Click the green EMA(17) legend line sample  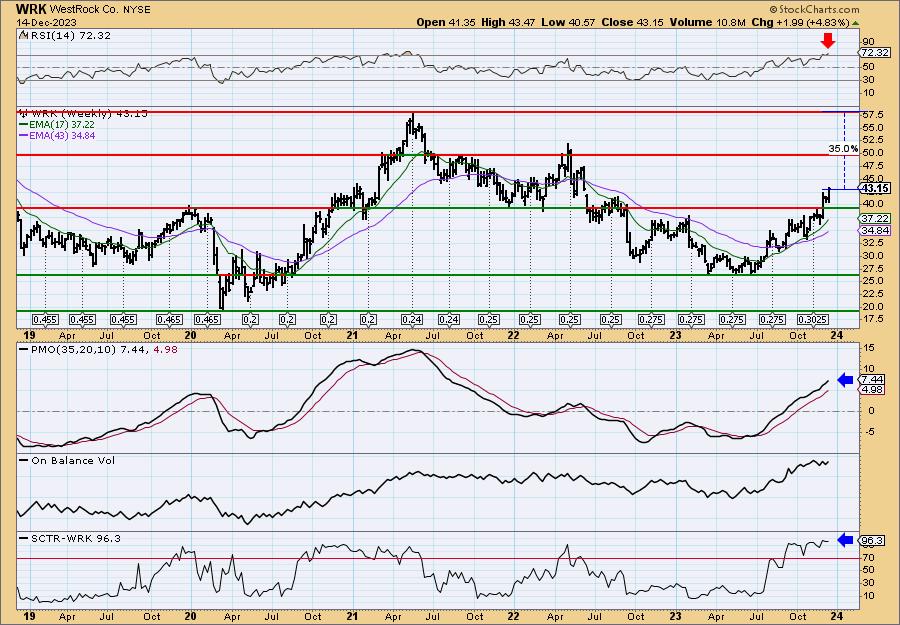click(x=26, y=125)
